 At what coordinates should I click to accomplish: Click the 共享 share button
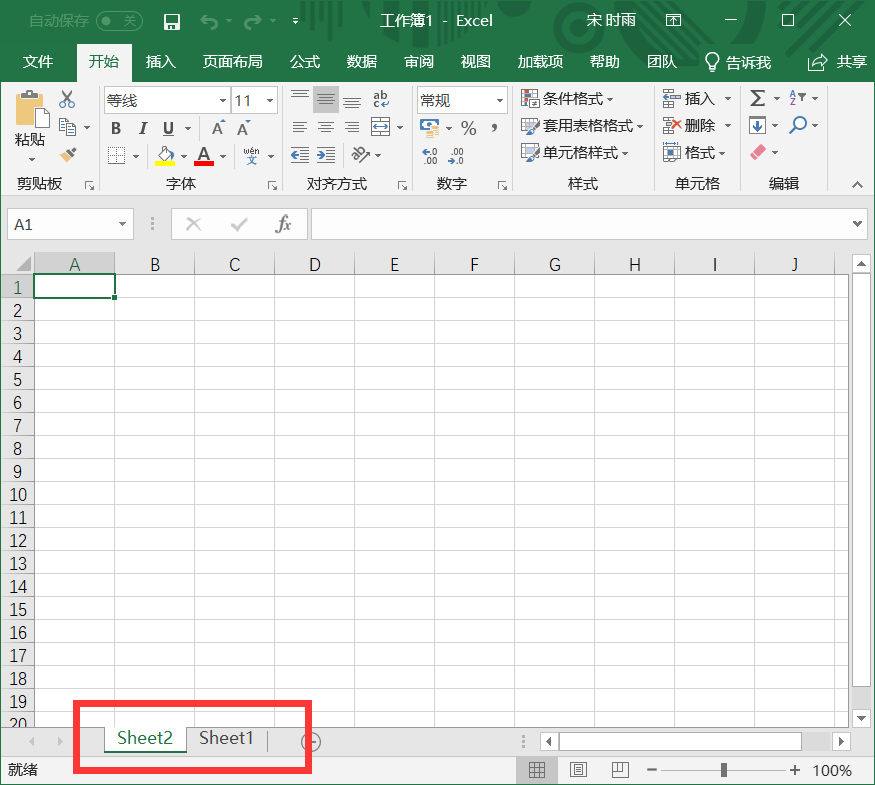click(838, 62)
